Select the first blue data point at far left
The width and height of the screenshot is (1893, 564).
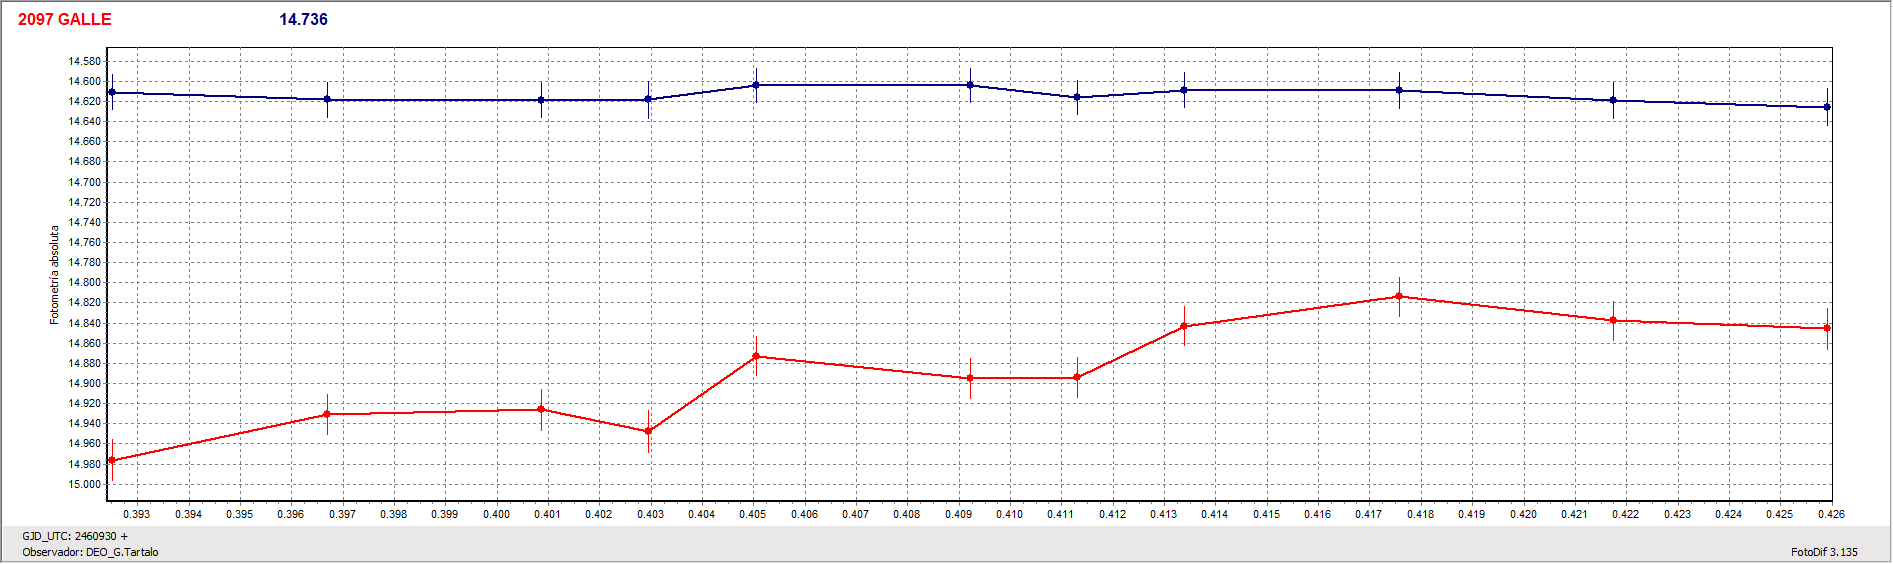point(112,93)
